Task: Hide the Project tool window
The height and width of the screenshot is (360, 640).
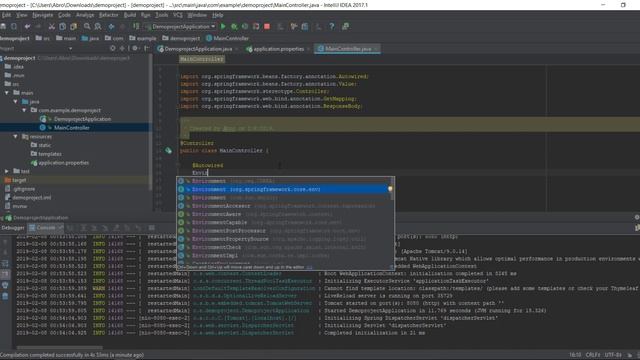Action: tap(146, 48)
